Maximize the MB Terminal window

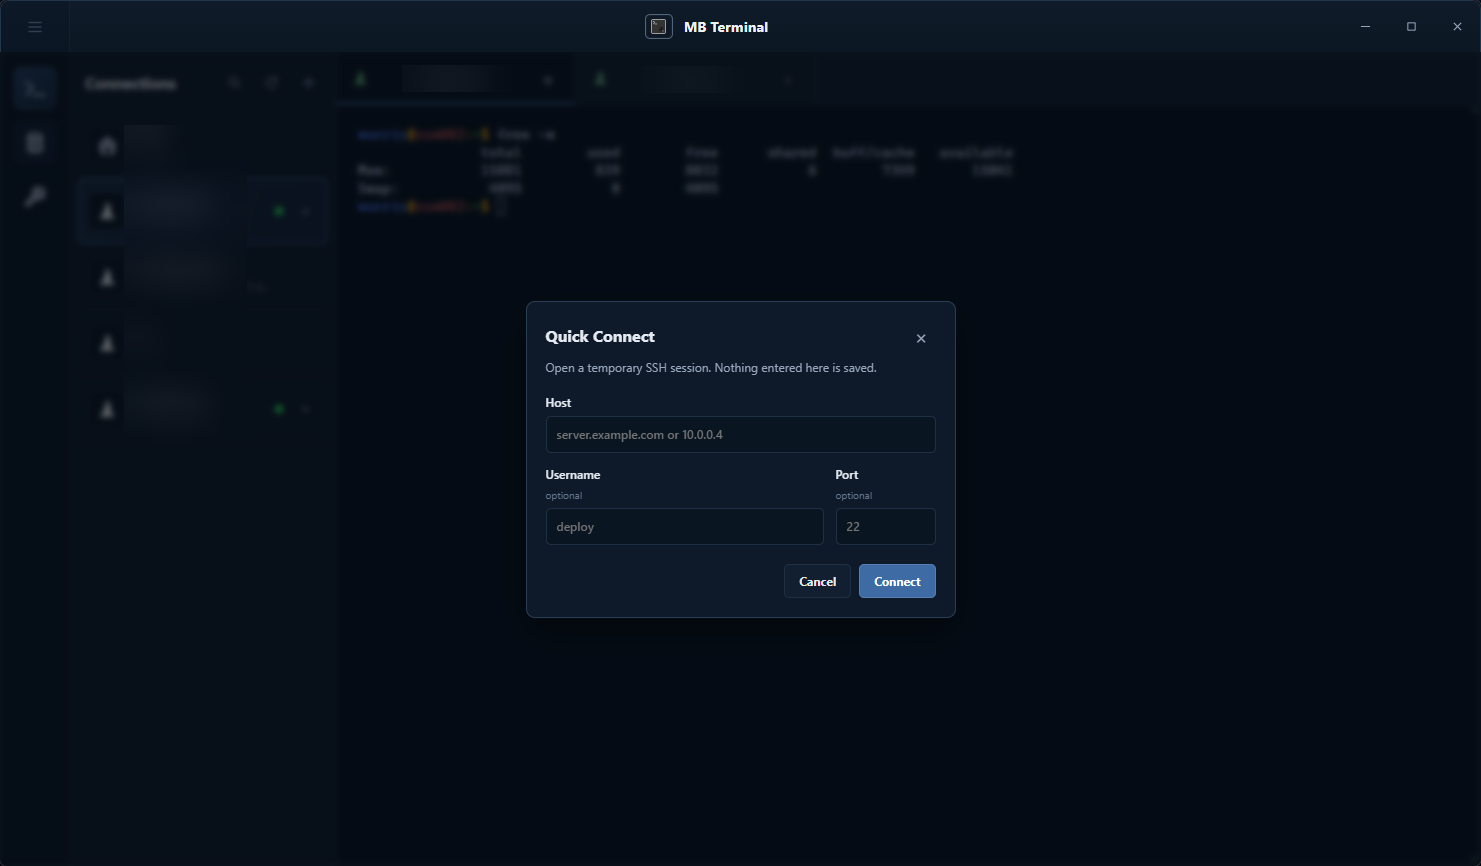point(1411,27)
